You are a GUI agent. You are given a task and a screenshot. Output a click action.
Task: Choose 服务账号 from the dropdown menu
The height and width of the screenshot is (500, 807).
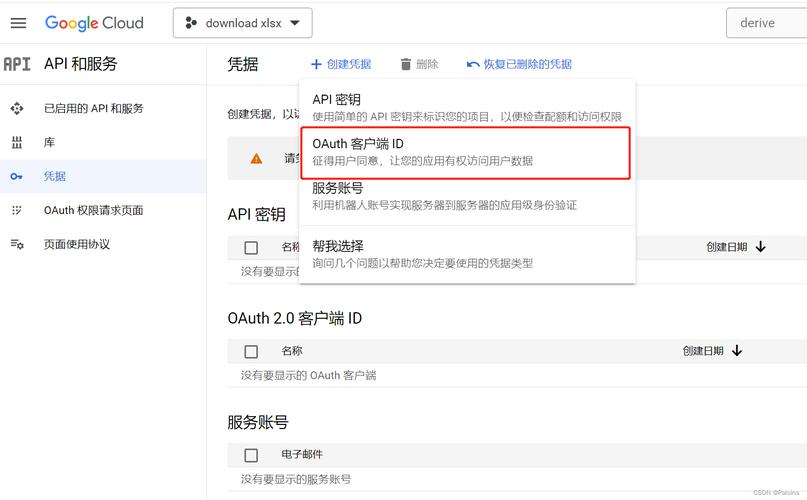click(x=467, y=196)
